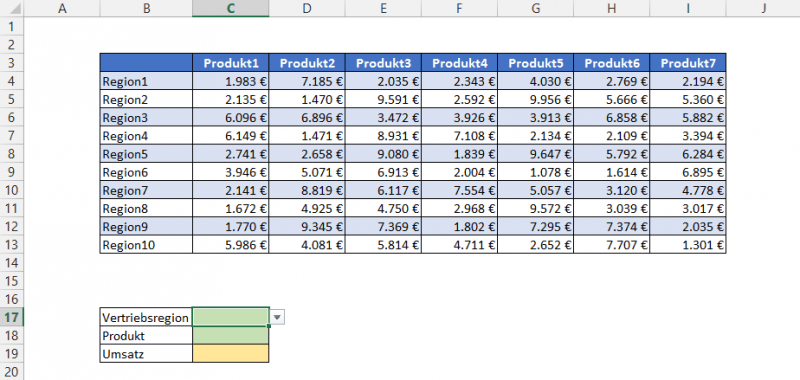Click the Produkt4 header cell
Screen dimensions: 800x380
[x=459, y=63]
